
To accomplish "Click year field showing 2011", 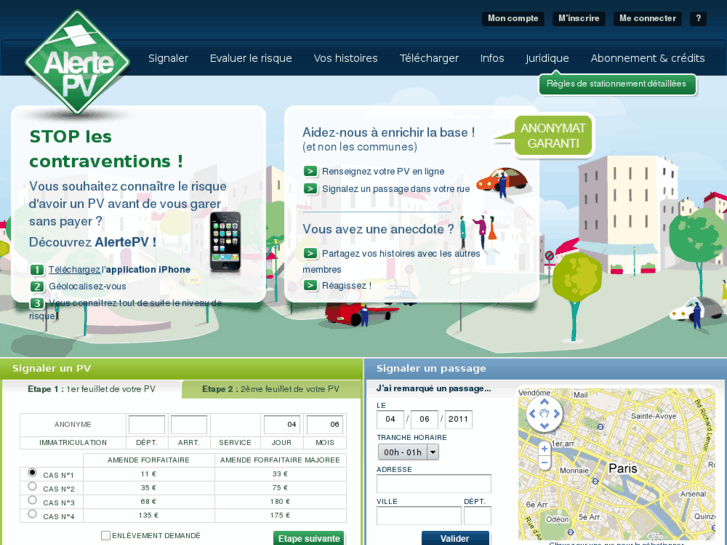I will tap(459, 419).
